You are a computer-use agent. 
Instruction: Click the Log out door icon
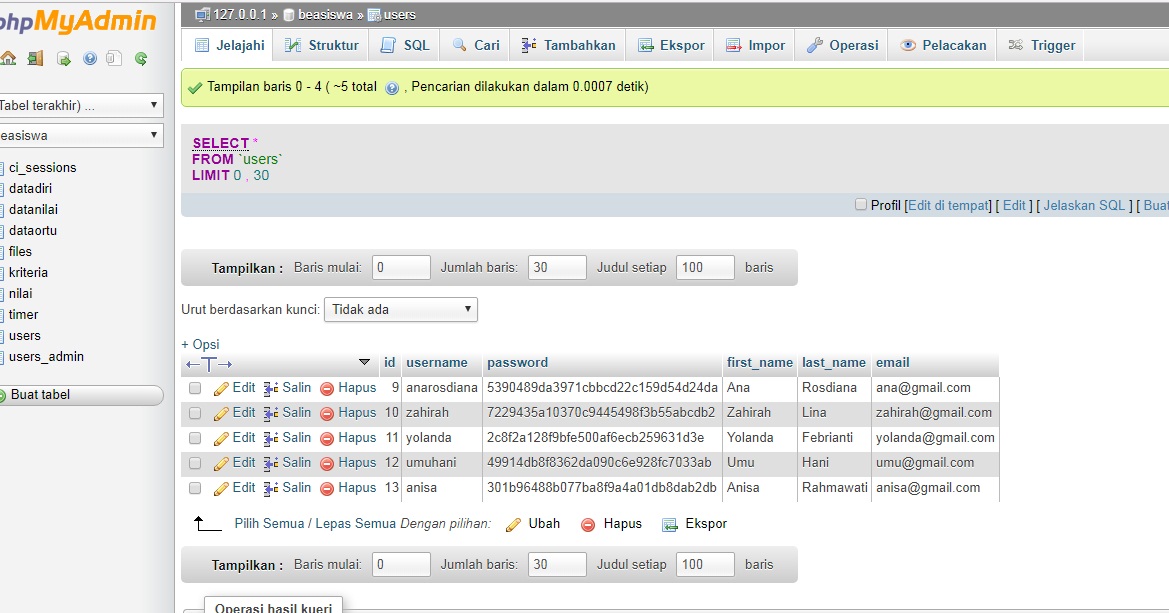click(34, 58)
